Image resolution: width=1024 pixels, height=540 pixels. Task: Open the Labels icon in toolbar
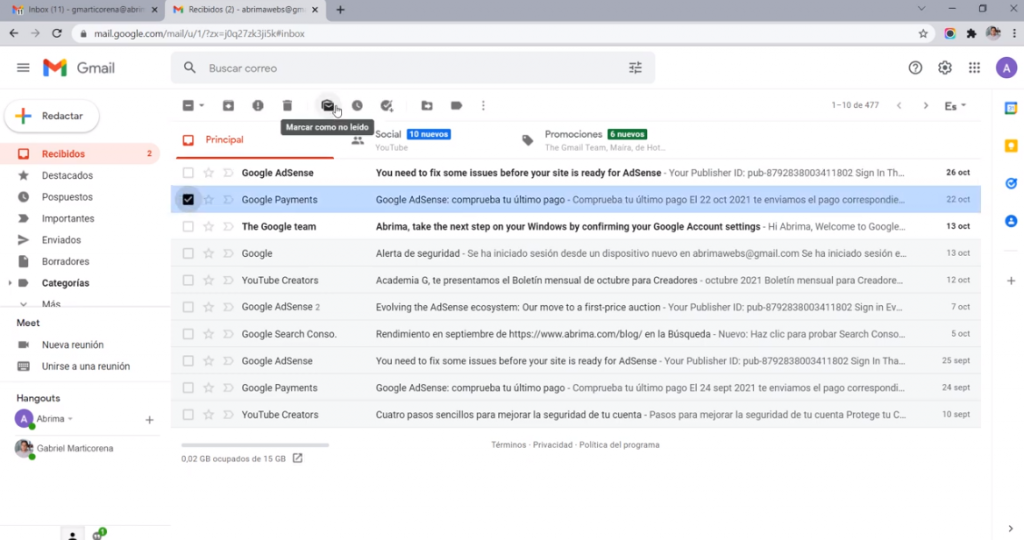click(x=456, y=106)
